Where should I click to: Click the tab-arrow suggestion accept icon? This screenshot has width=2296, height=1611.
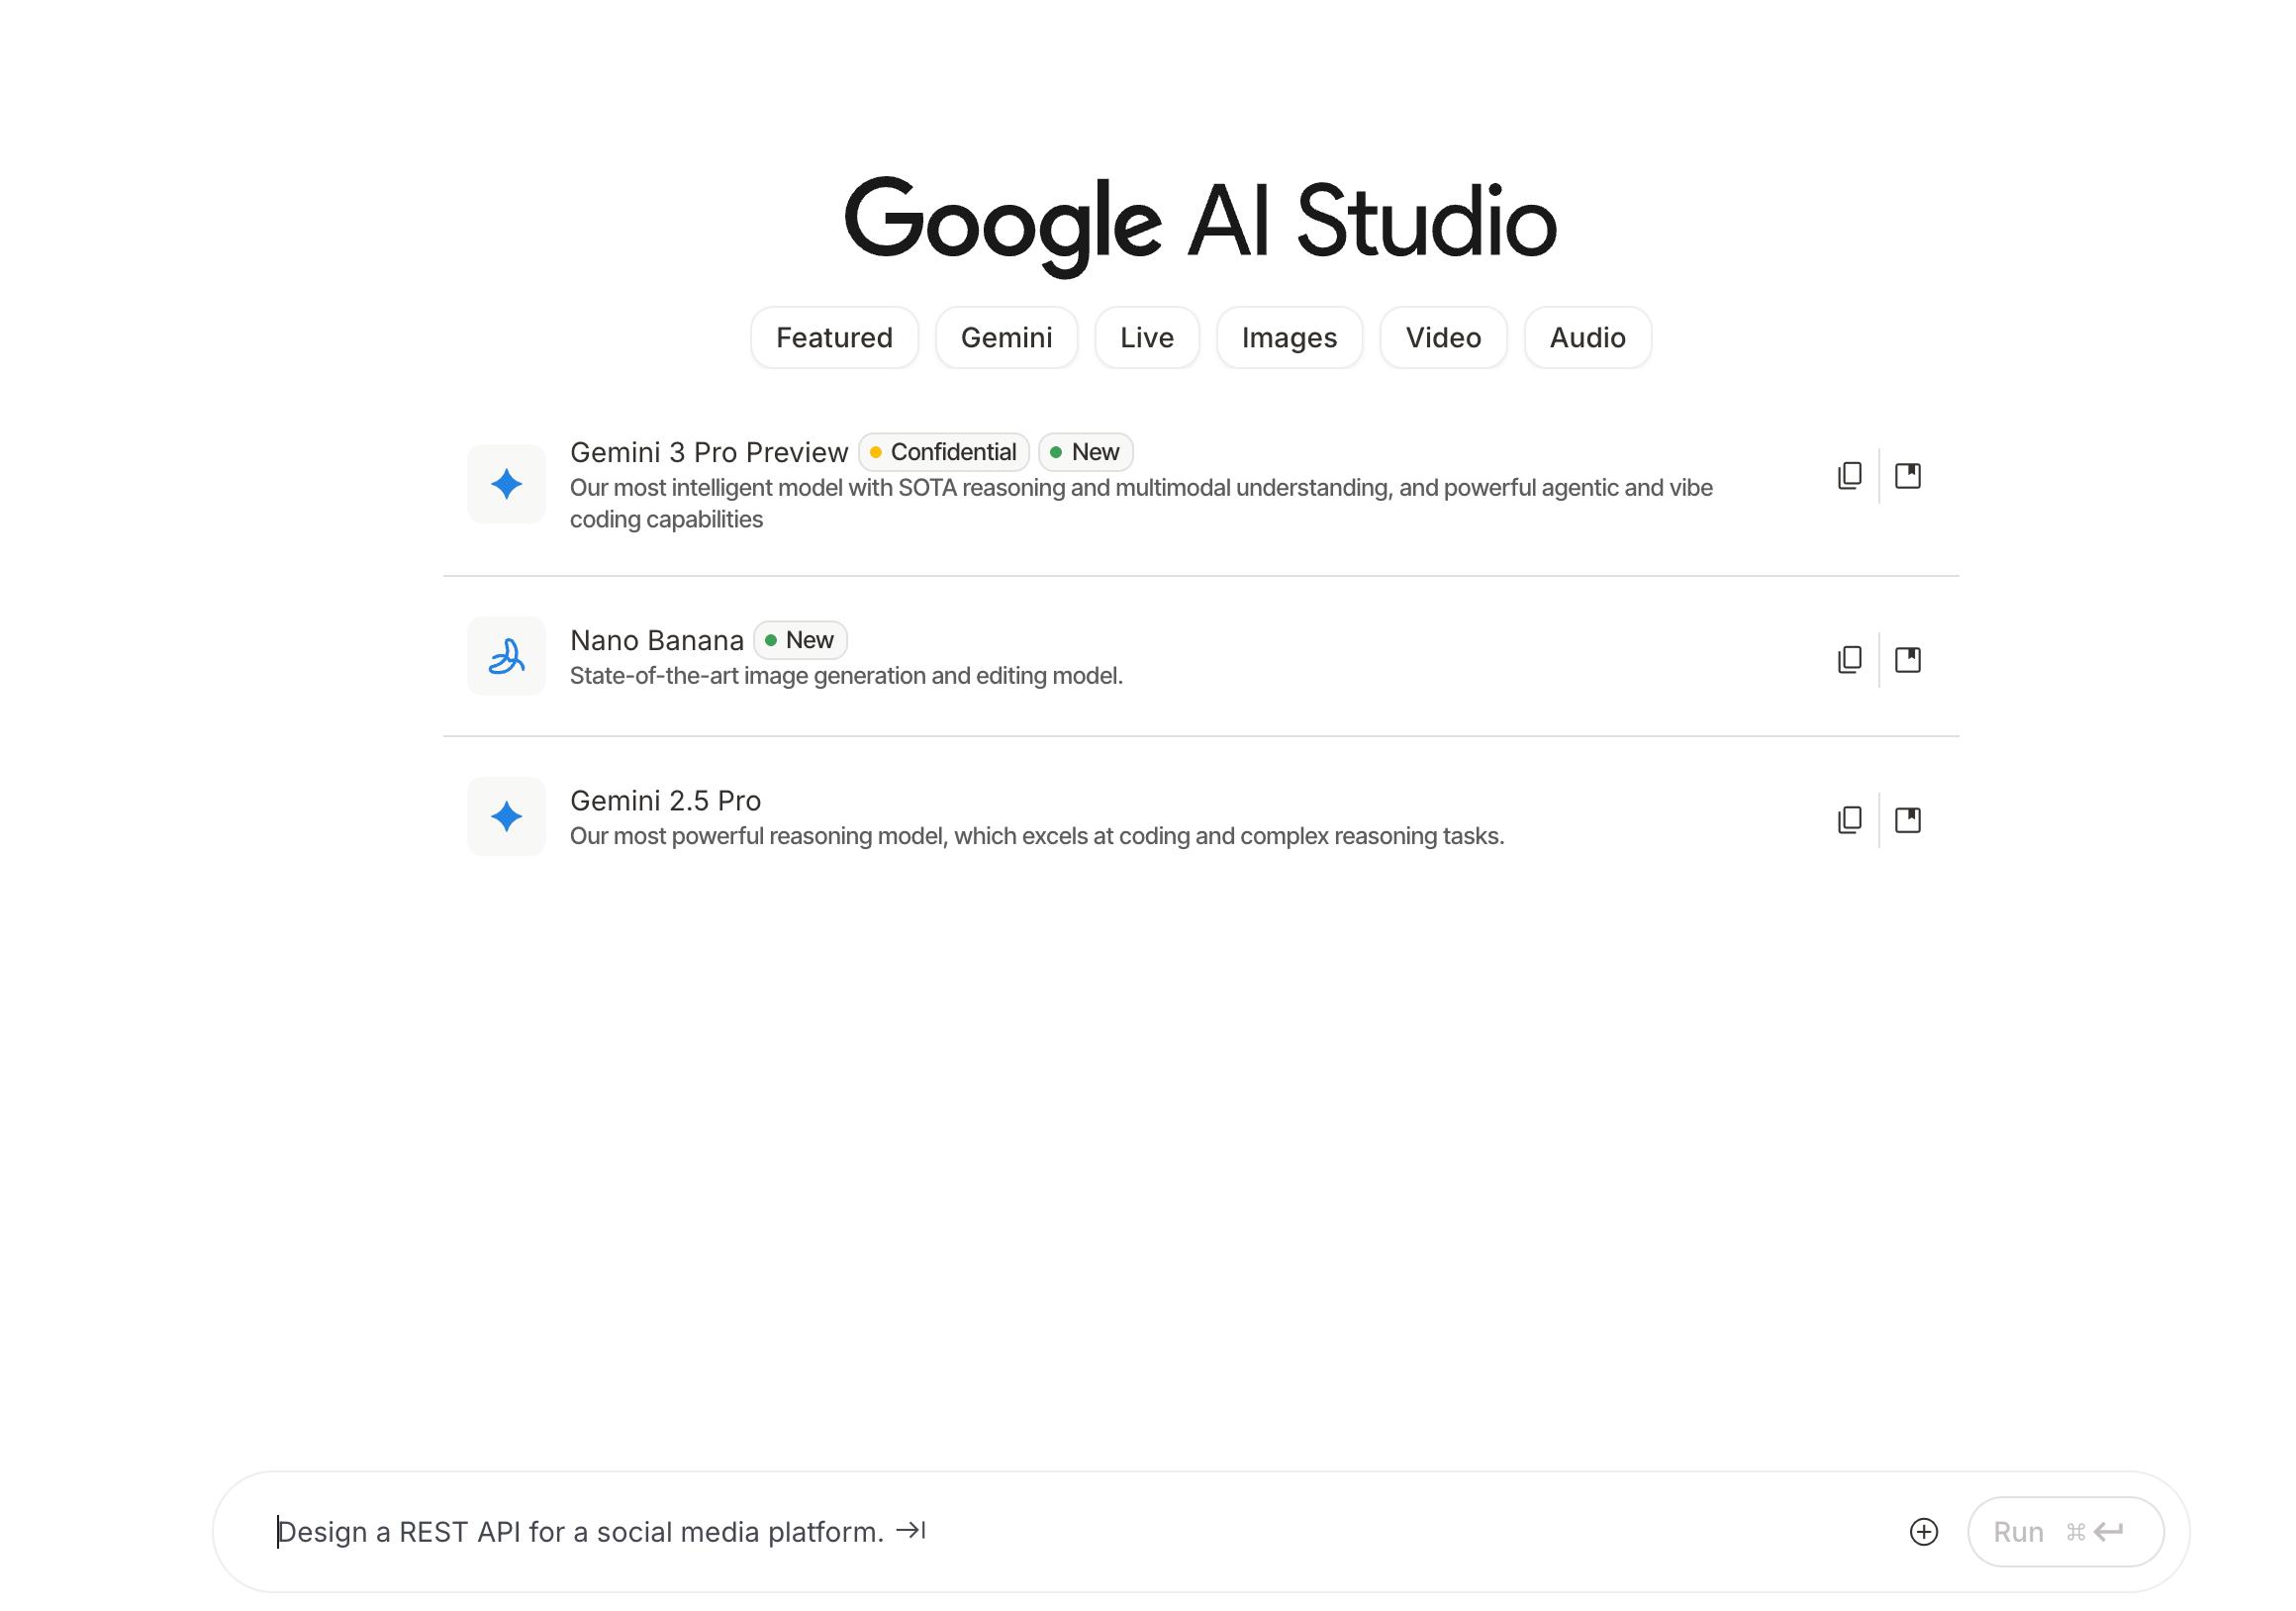(910, 1530)
